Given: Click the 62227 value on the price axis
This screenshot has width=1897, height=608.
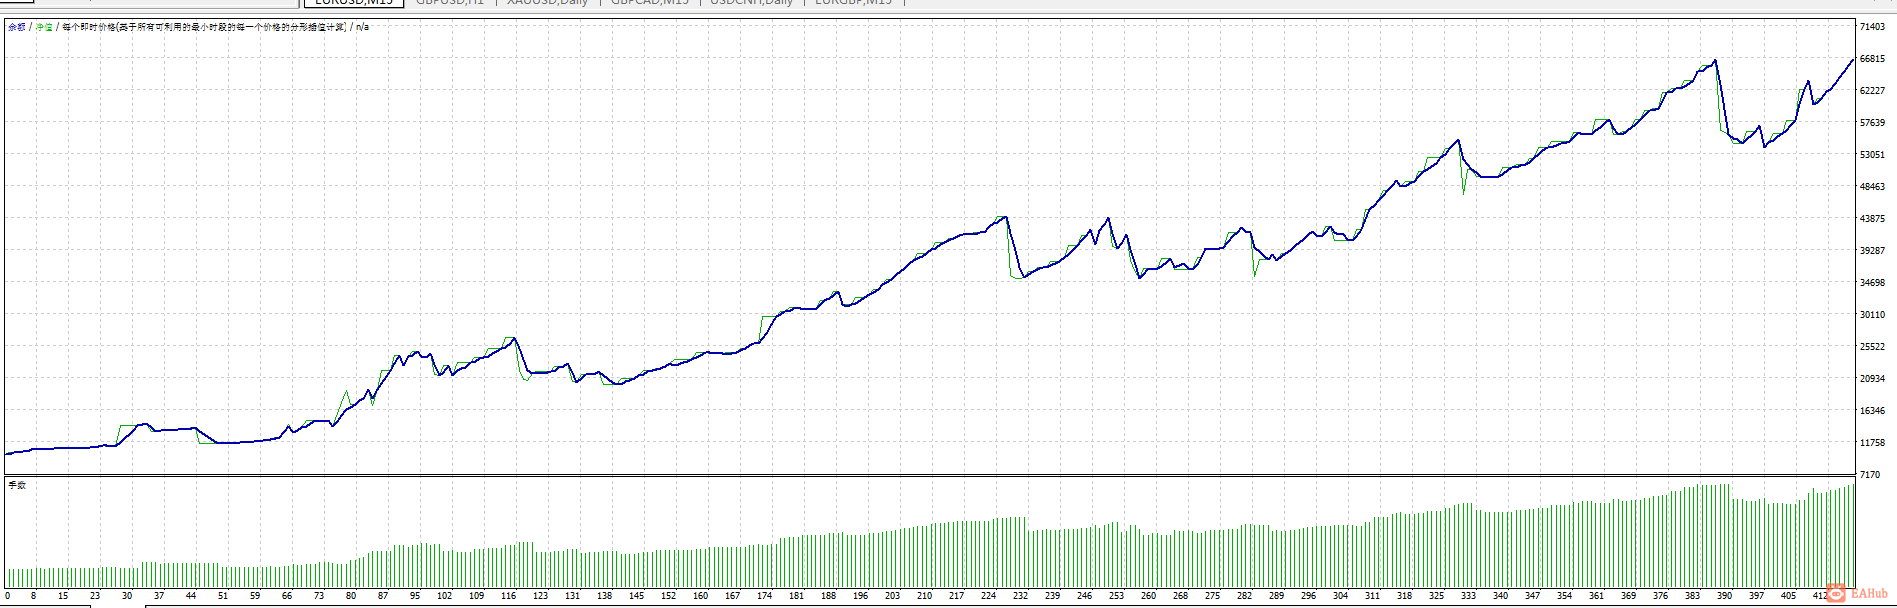Looking at the screenshot, I should pos(1872,91).
